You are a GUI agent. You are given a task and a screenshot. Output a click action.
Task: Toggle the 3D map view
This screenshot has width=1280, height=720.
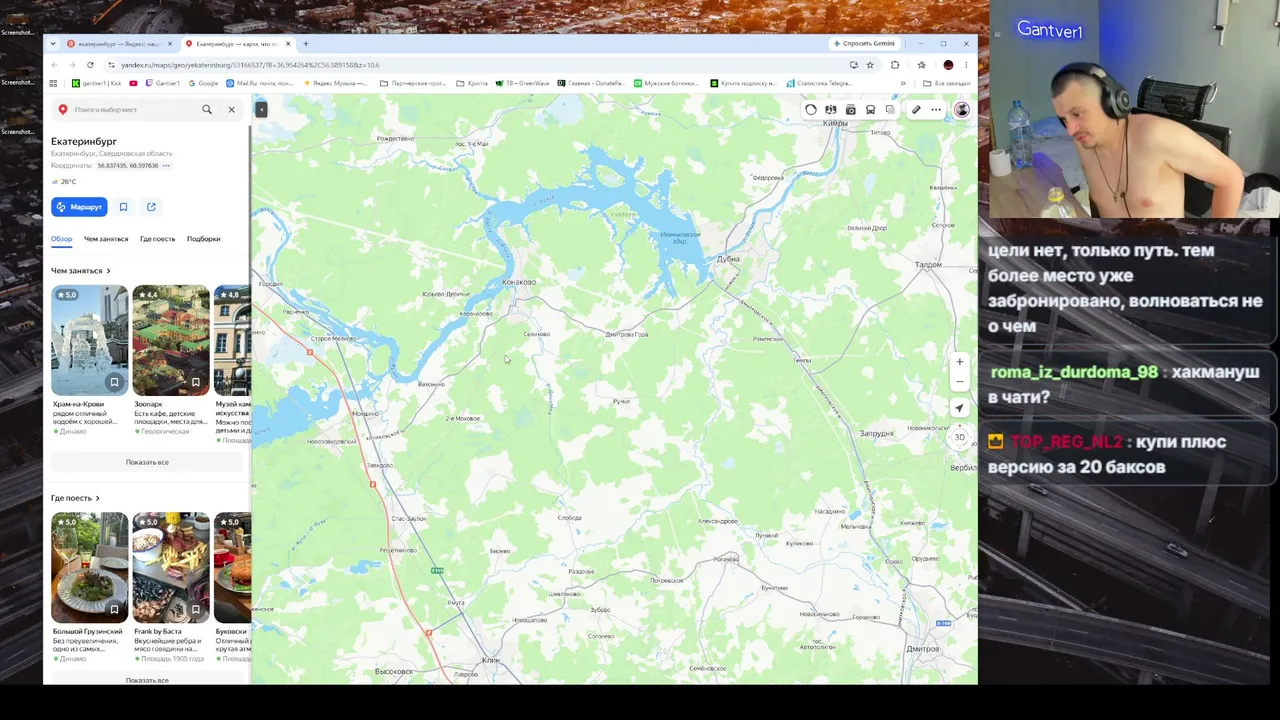(960, 437)
